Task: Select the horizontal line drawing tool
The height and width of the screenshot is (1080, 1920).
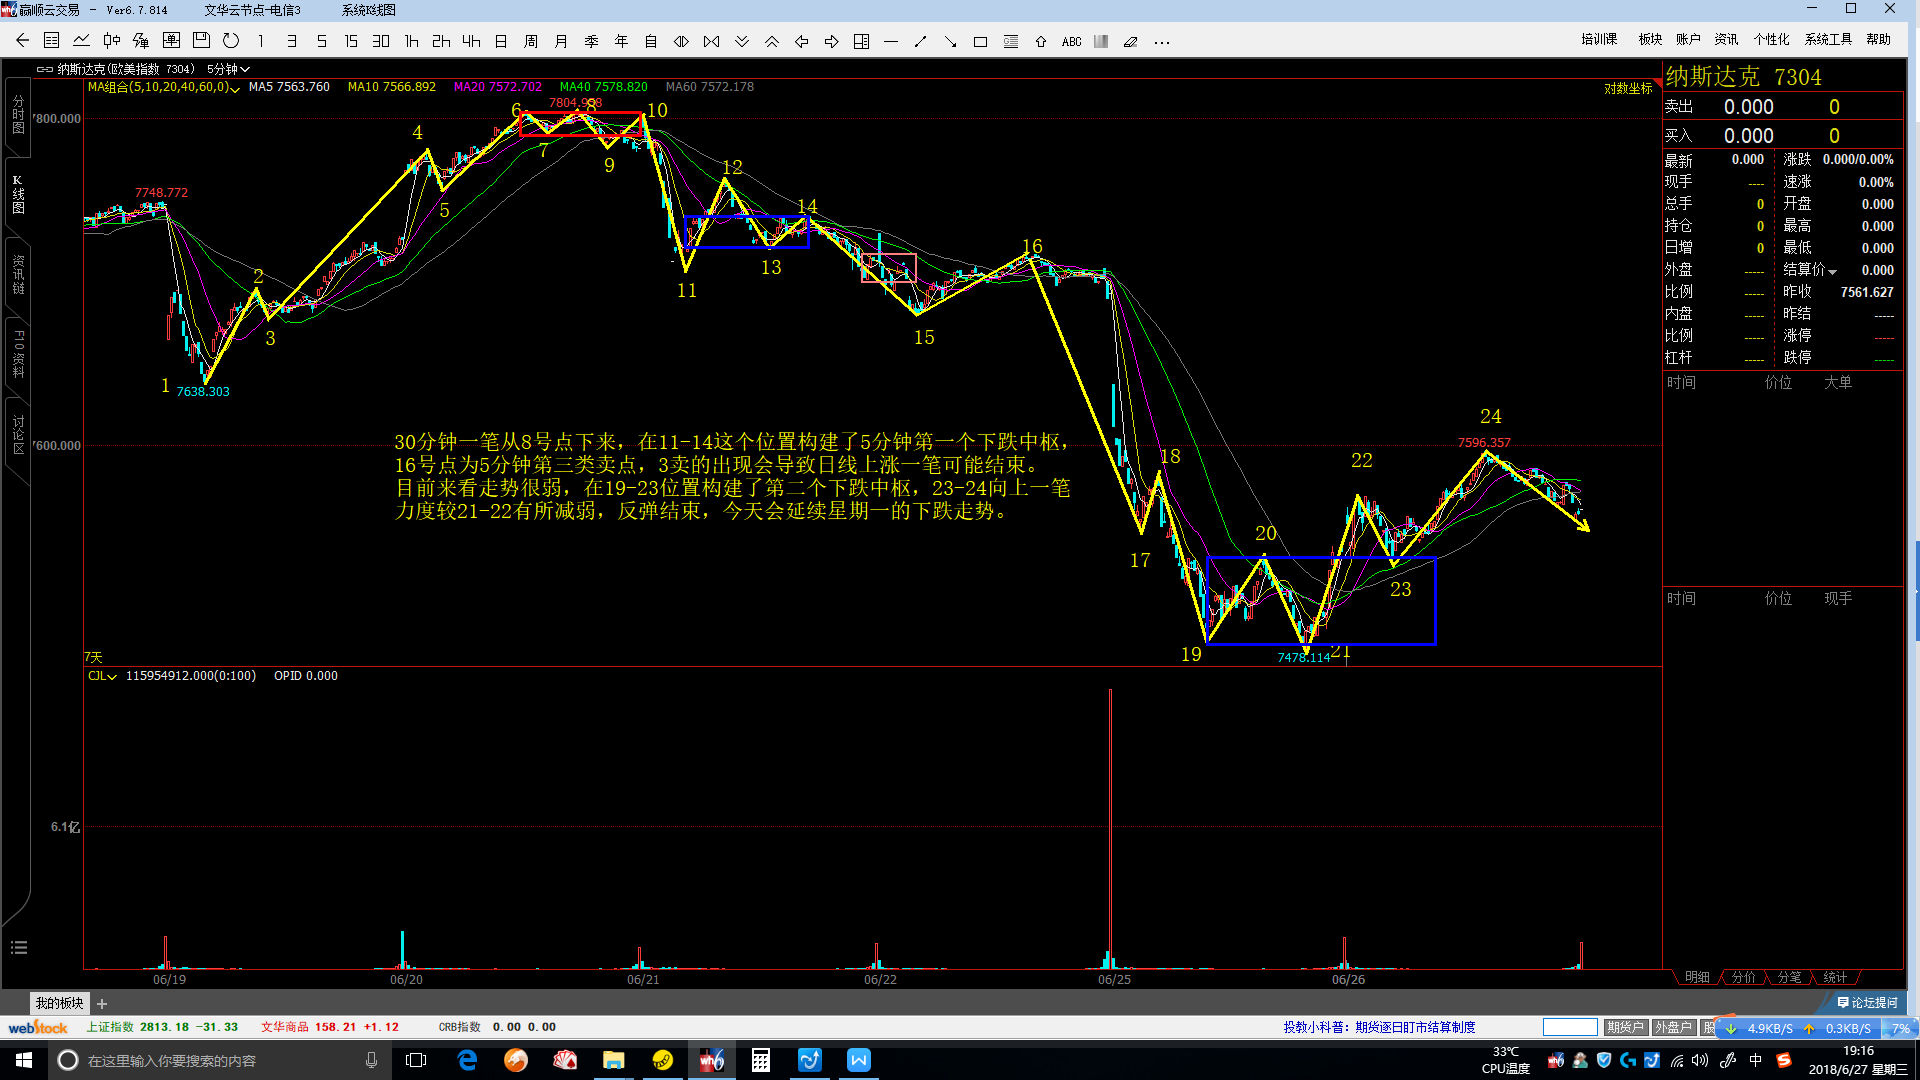Action: 891,42
